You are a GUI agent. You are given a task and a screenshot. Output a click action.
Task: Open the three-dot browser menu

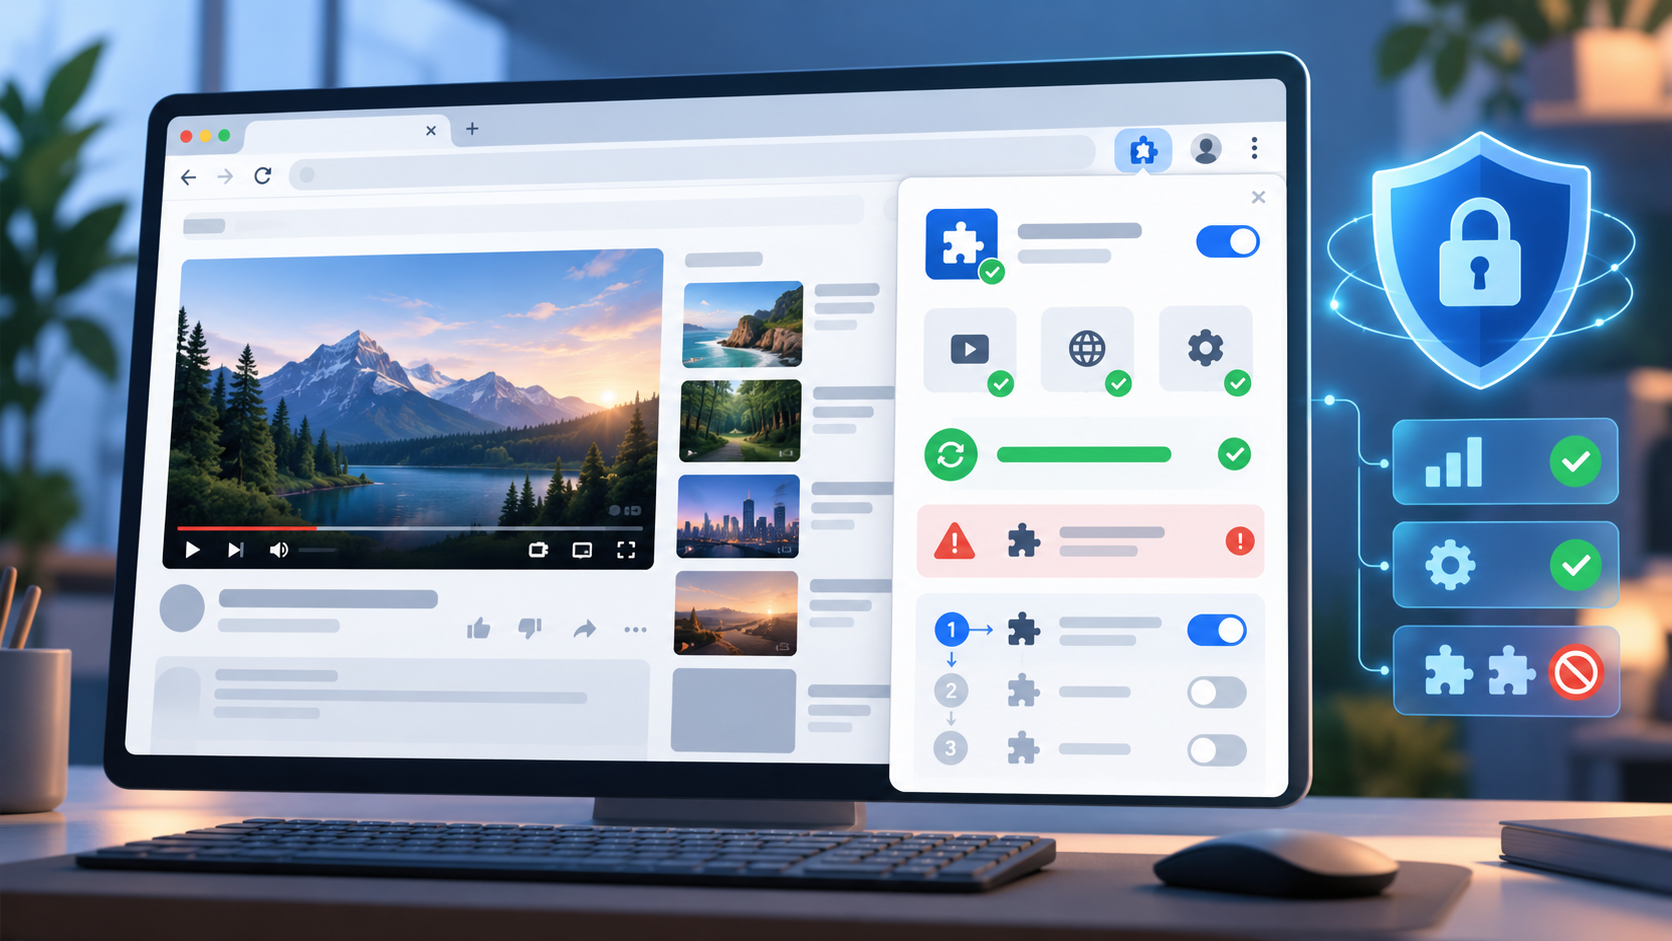[1254, 149]
